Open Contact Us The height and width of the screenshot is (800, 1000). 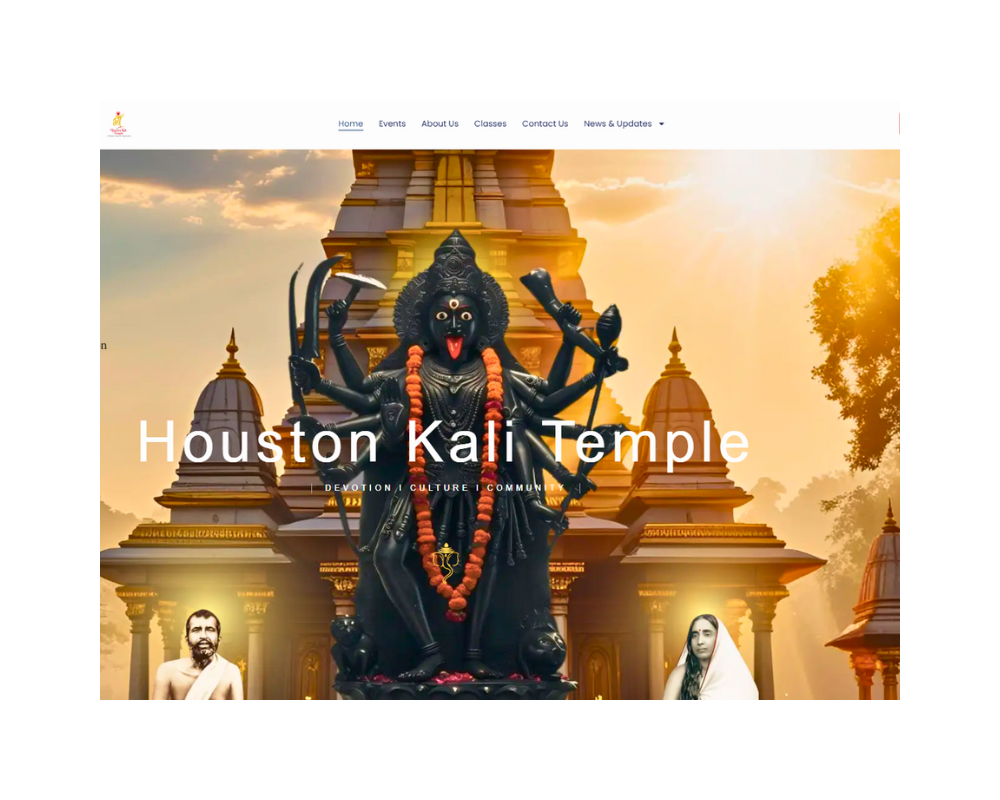point(545,123)
